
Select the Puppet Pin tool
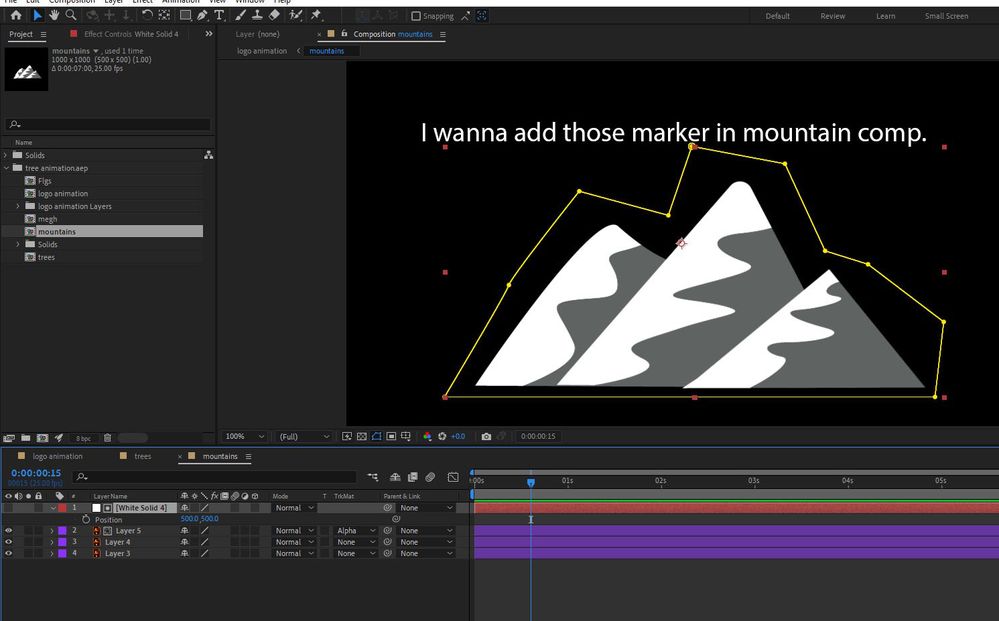tap(316, 15)
